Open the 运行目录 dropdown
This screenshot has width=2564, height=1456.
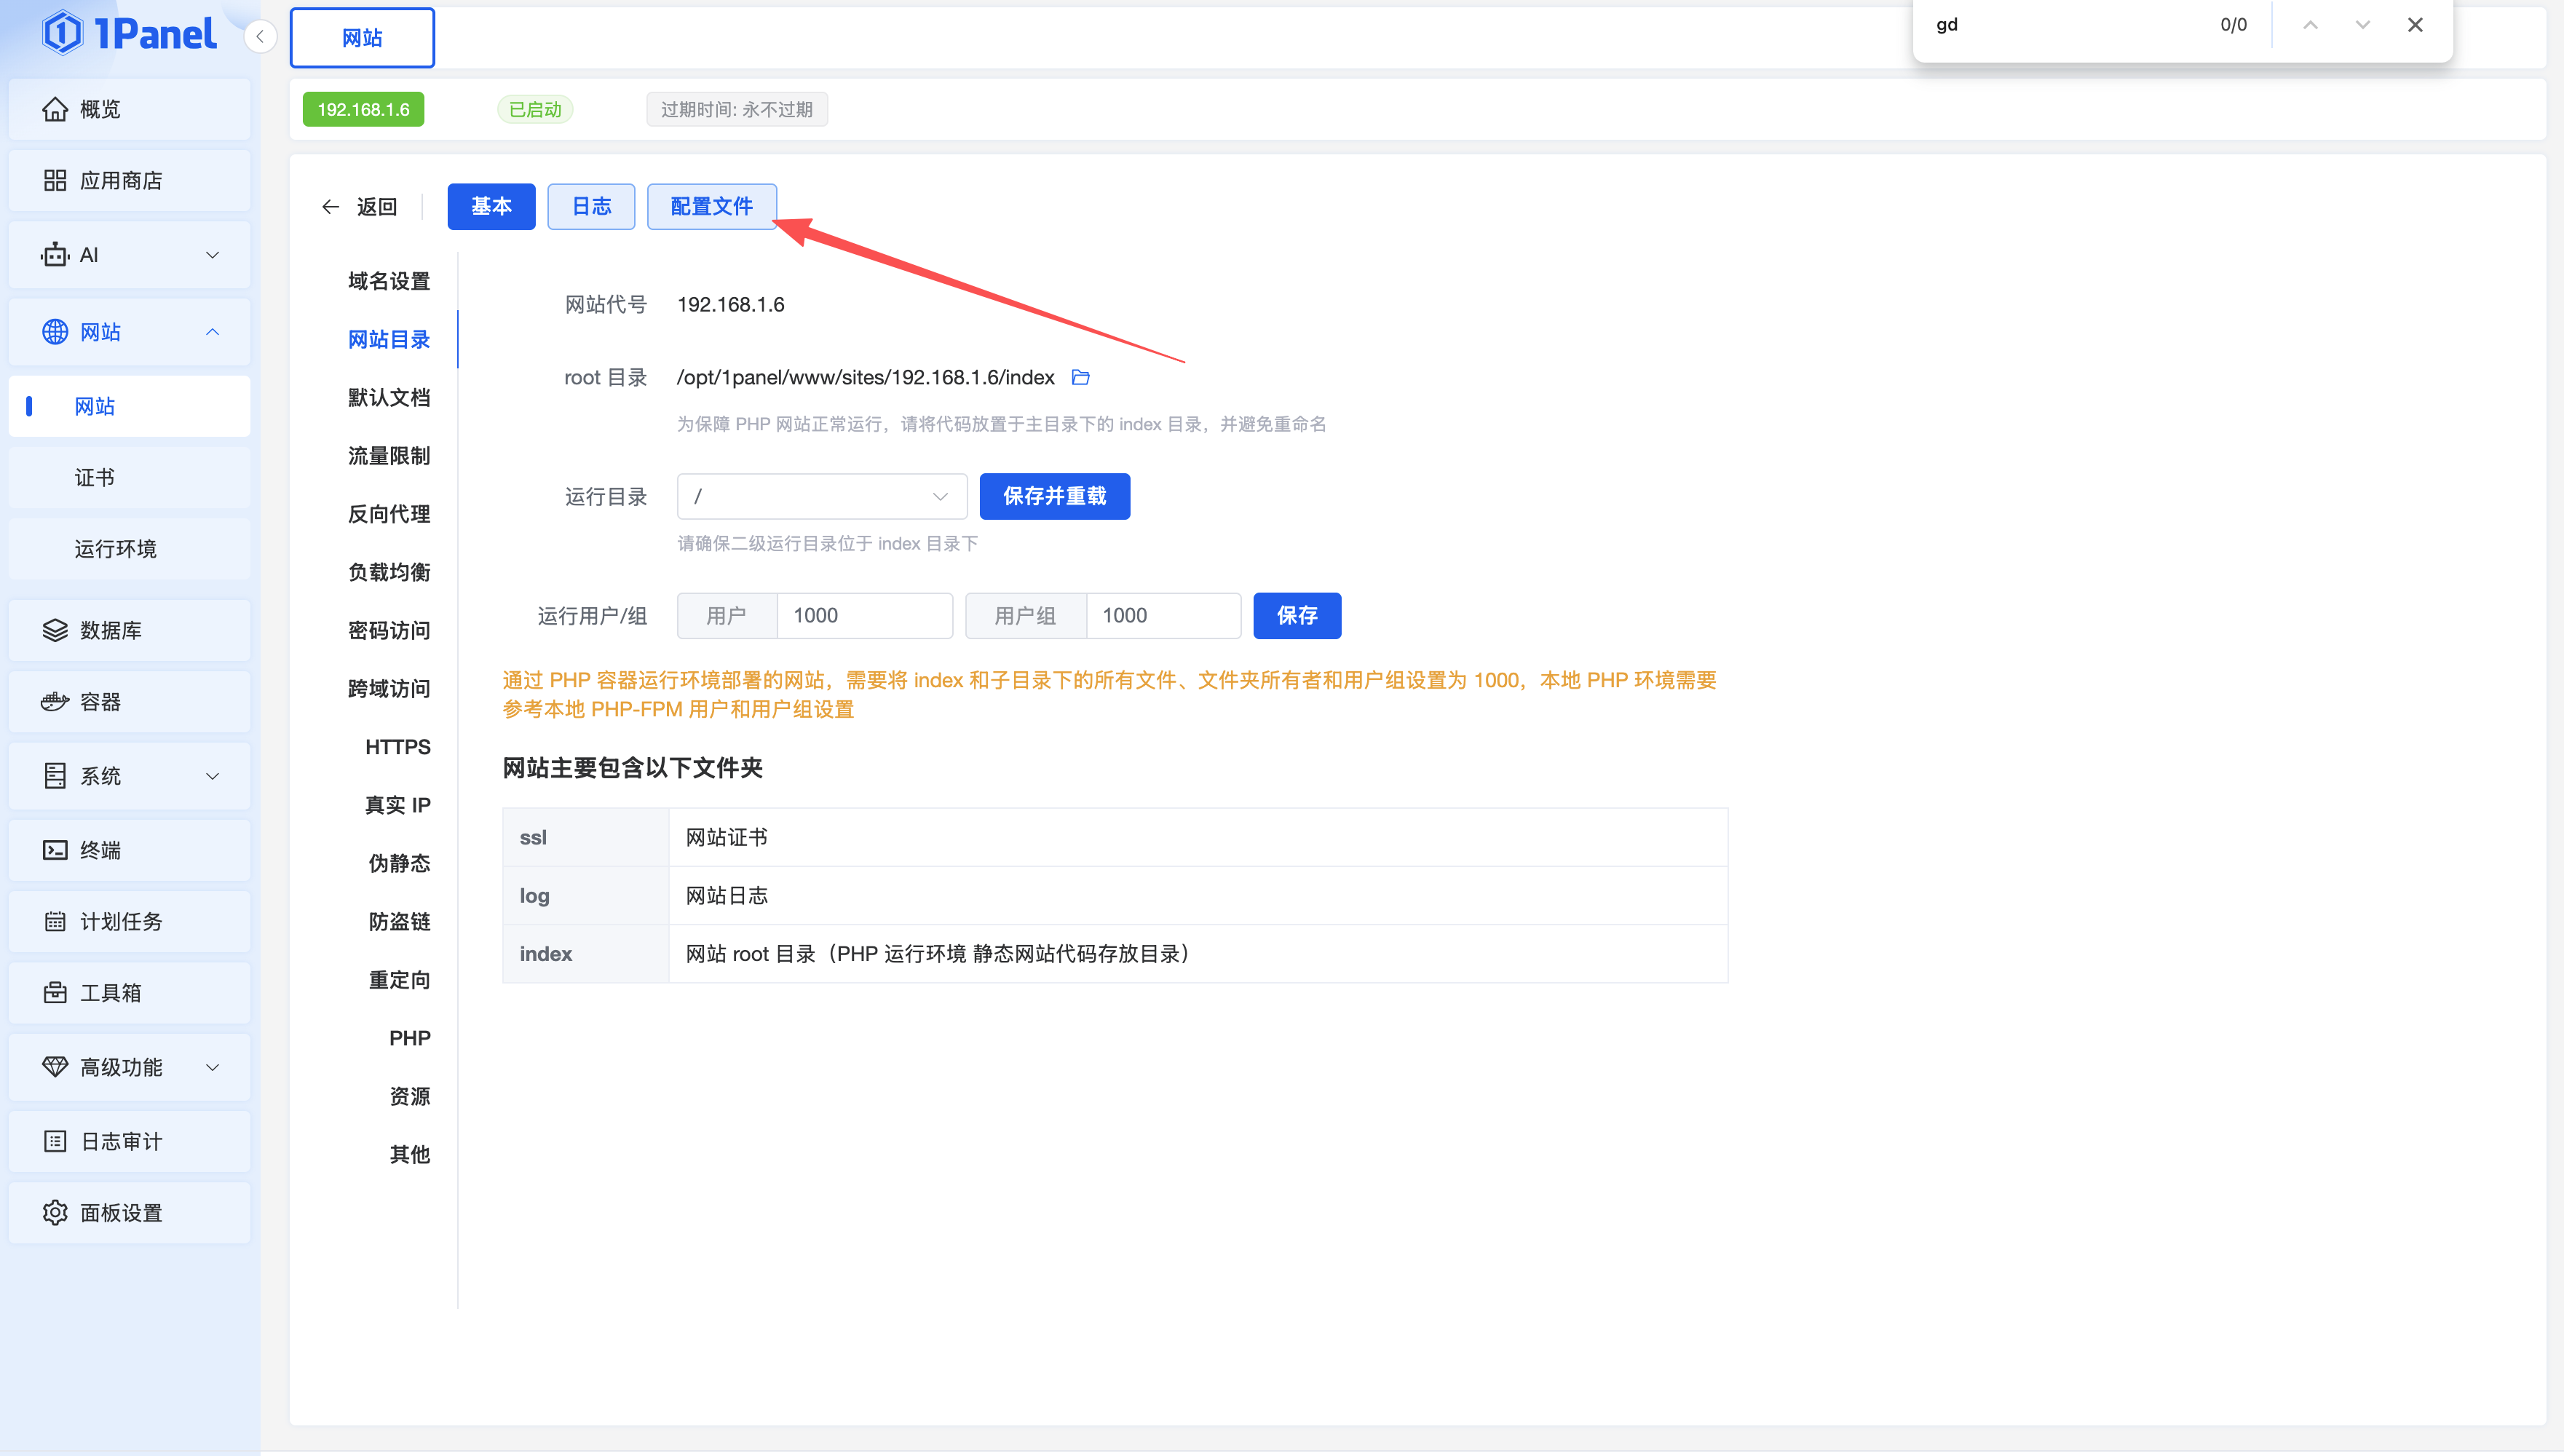[821, 496]
